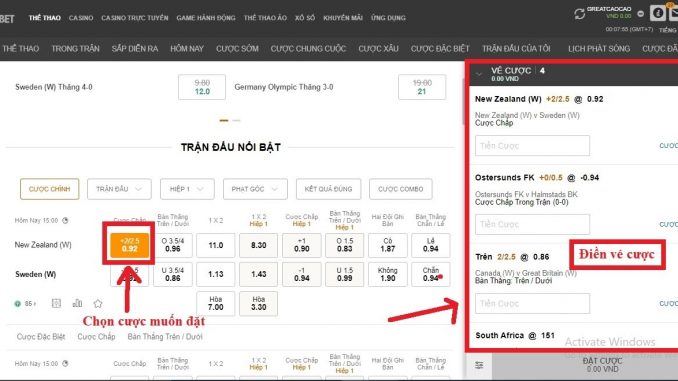Open the Trận Đấu dropdown filter
Image resolution: width=678 pixels, height=381 pixels.
click(119, 189)
